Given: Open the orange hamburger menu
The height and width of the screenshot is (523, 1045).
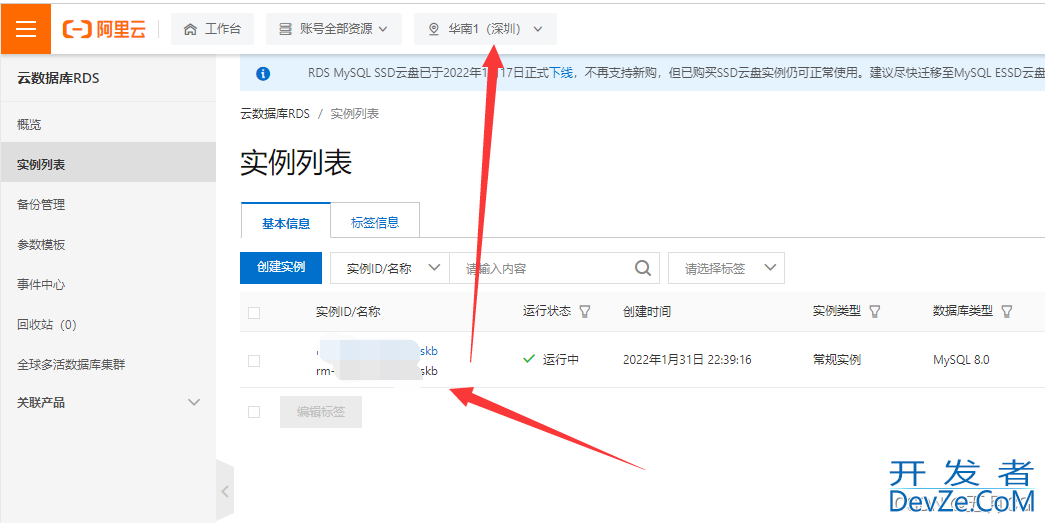Looking at the screenshot, I should [x=25, y=29].
